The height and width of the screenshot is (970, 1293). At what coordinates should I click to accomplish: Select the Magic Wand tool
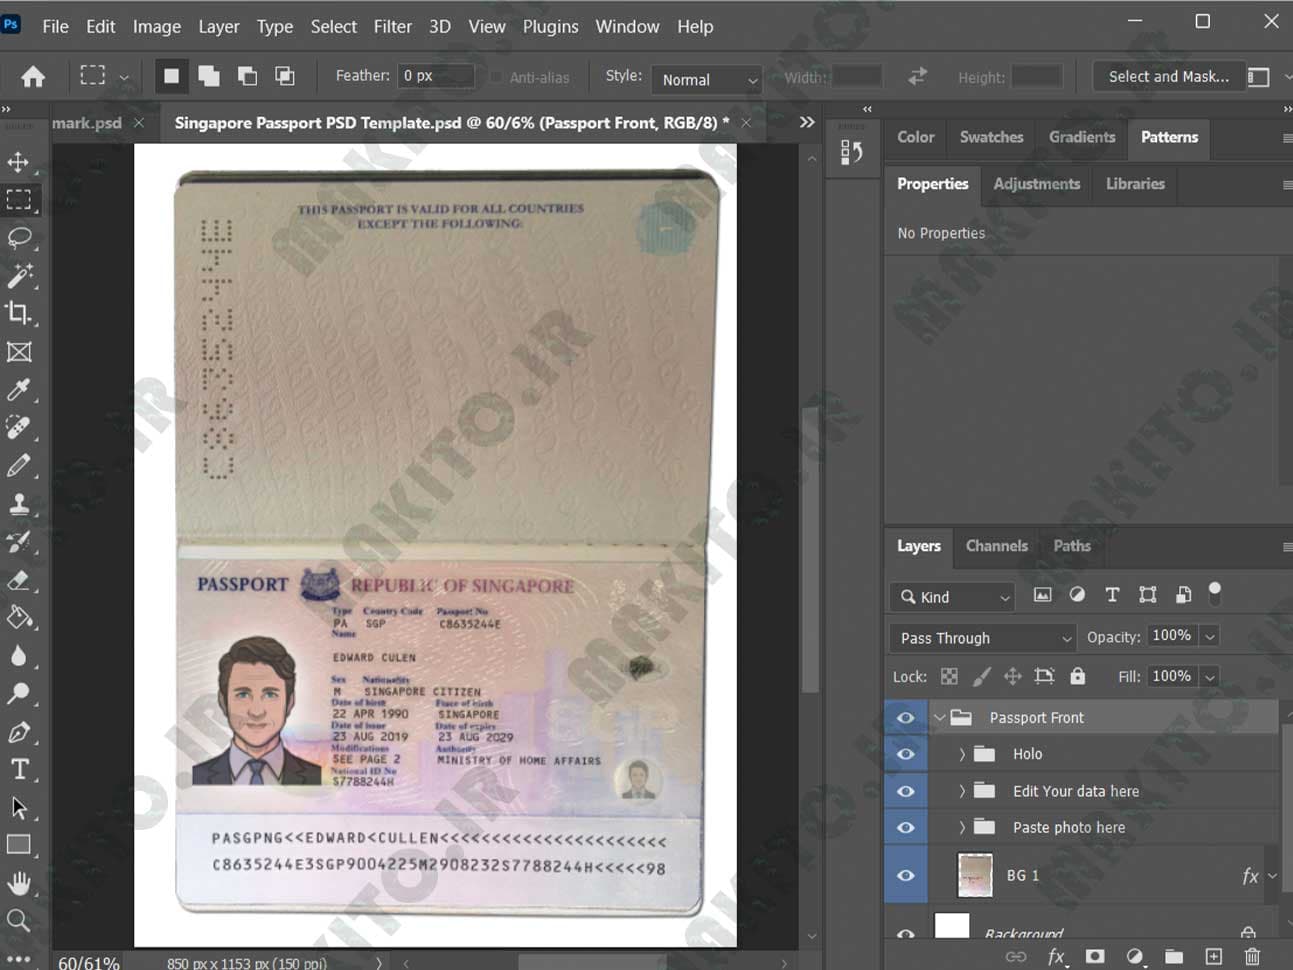pos(18,275)
